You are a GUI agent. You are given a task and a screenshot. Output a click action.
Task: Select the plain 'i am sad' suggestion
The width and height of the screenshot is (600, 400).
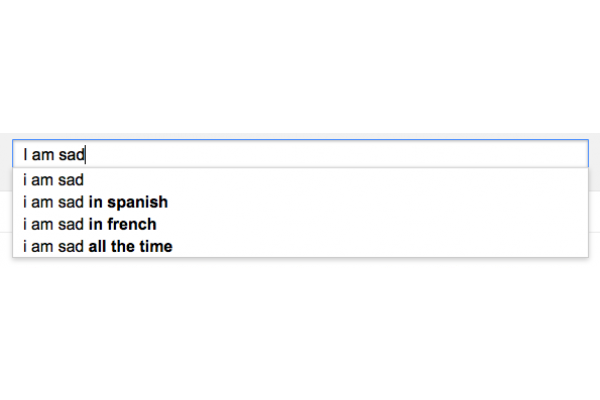(55, 181)
